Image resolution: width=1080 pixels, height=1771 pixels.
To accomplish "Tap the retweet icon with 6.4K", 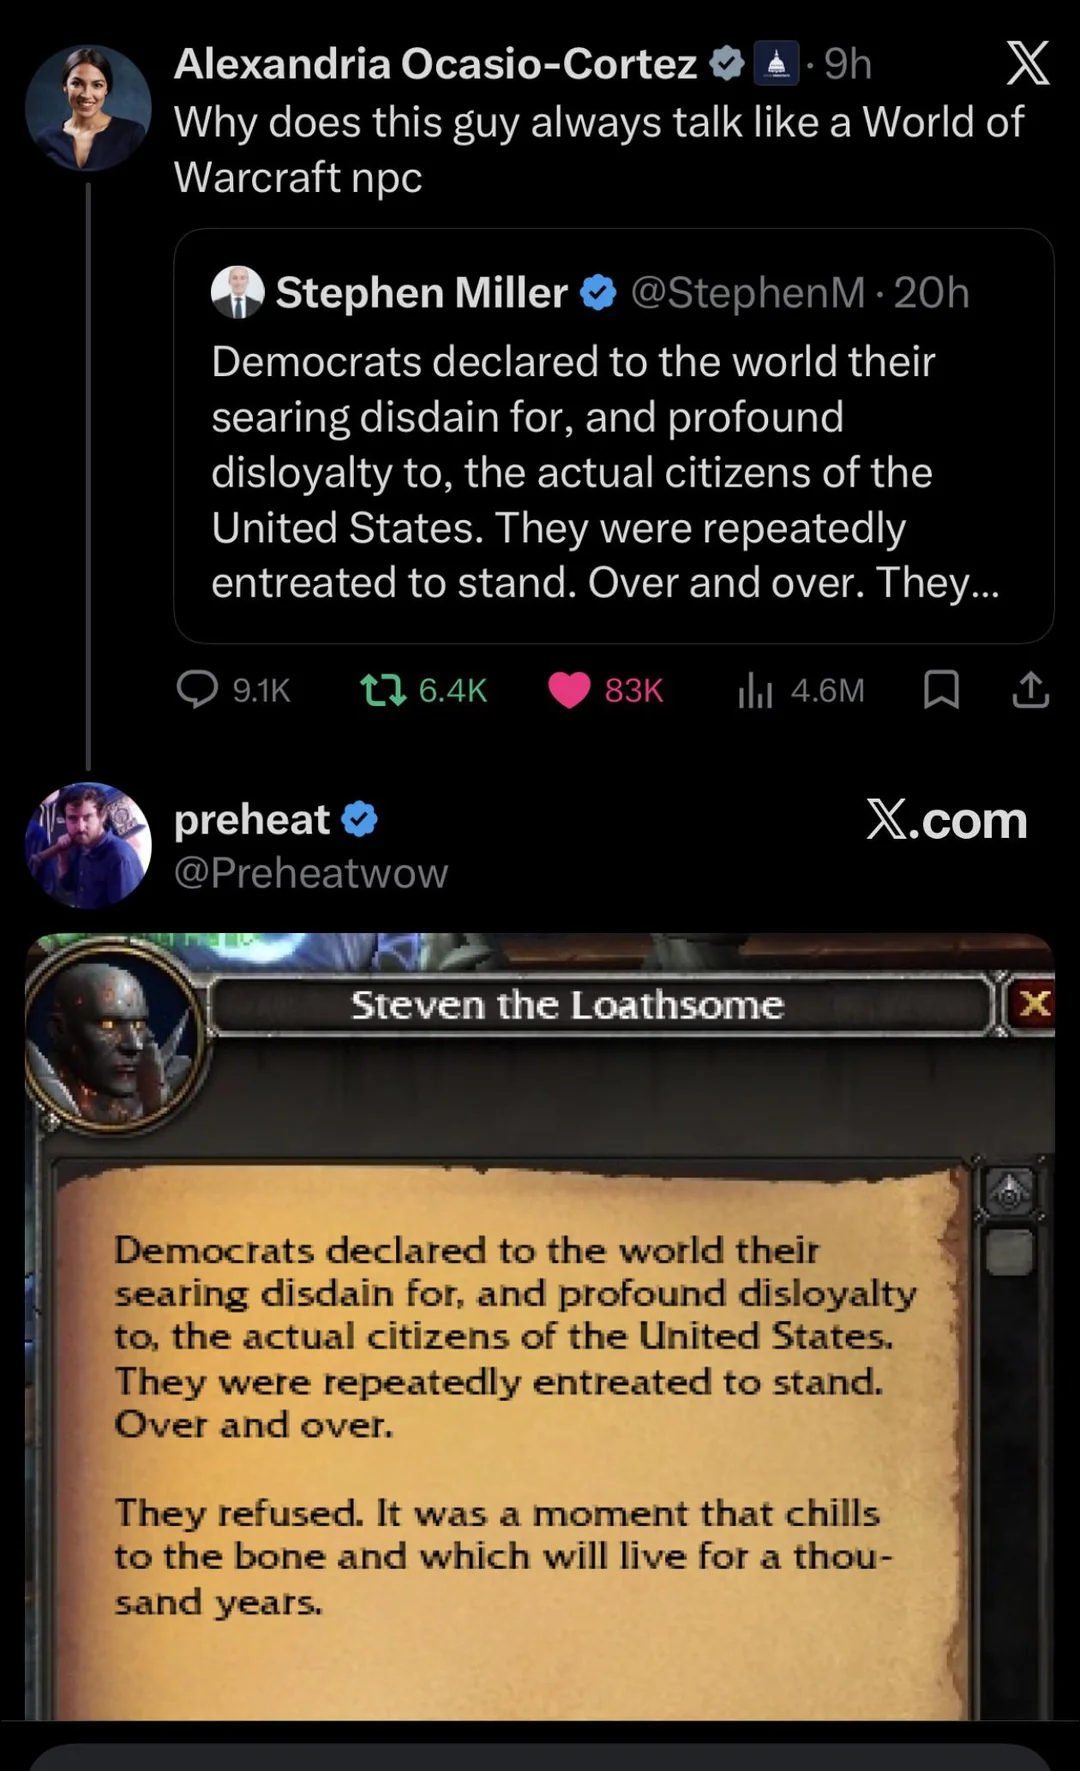I will pyautogui.click(x=383, y=689).
